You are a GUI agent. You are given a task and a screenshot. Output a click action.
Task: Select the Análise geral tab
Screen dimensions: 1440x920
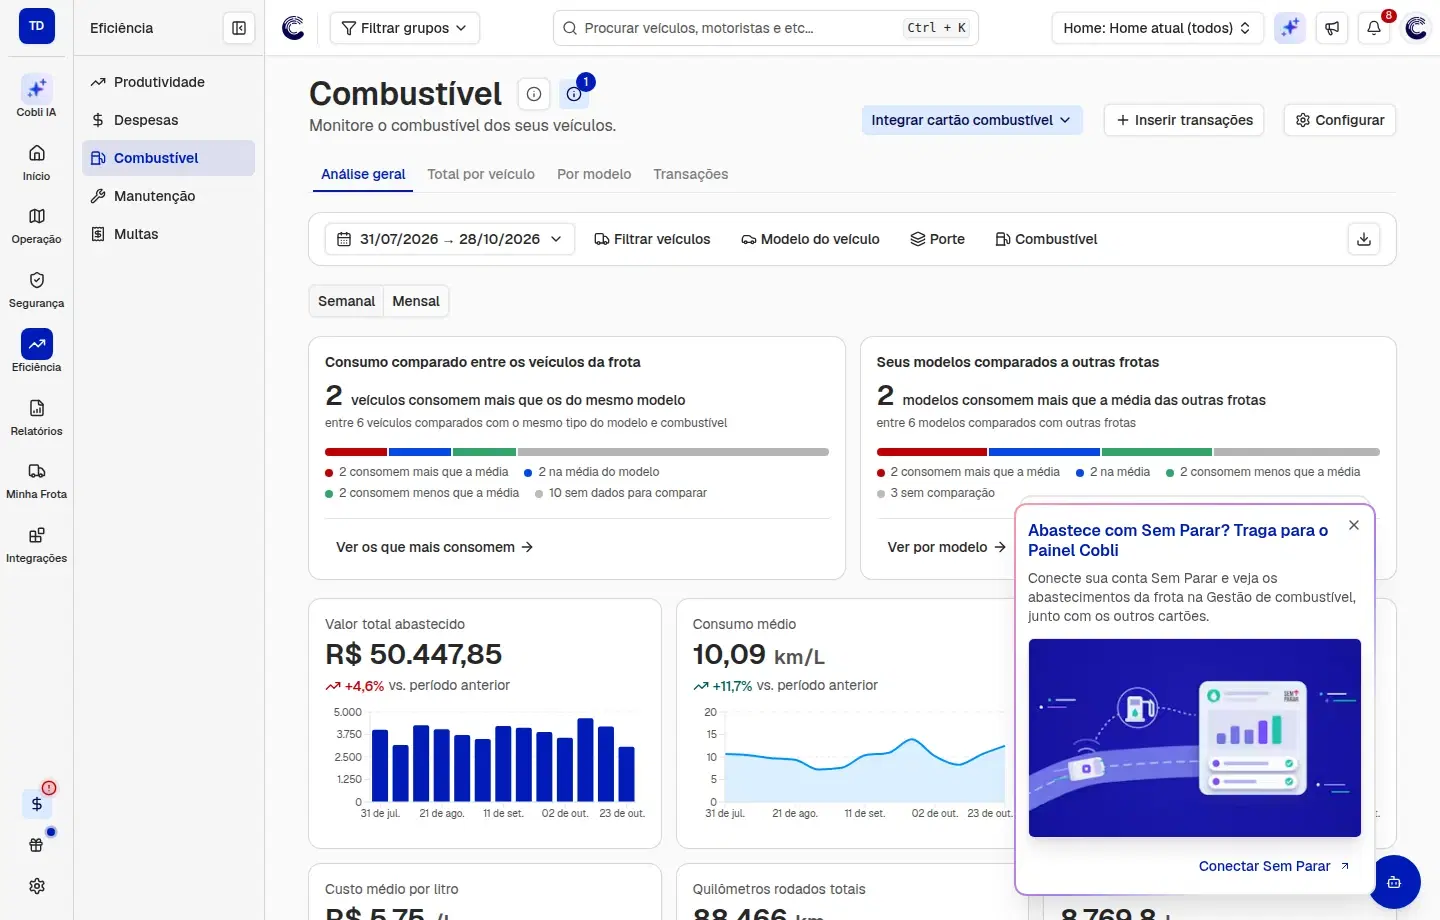pyautogui.click(x=363, y=174)
